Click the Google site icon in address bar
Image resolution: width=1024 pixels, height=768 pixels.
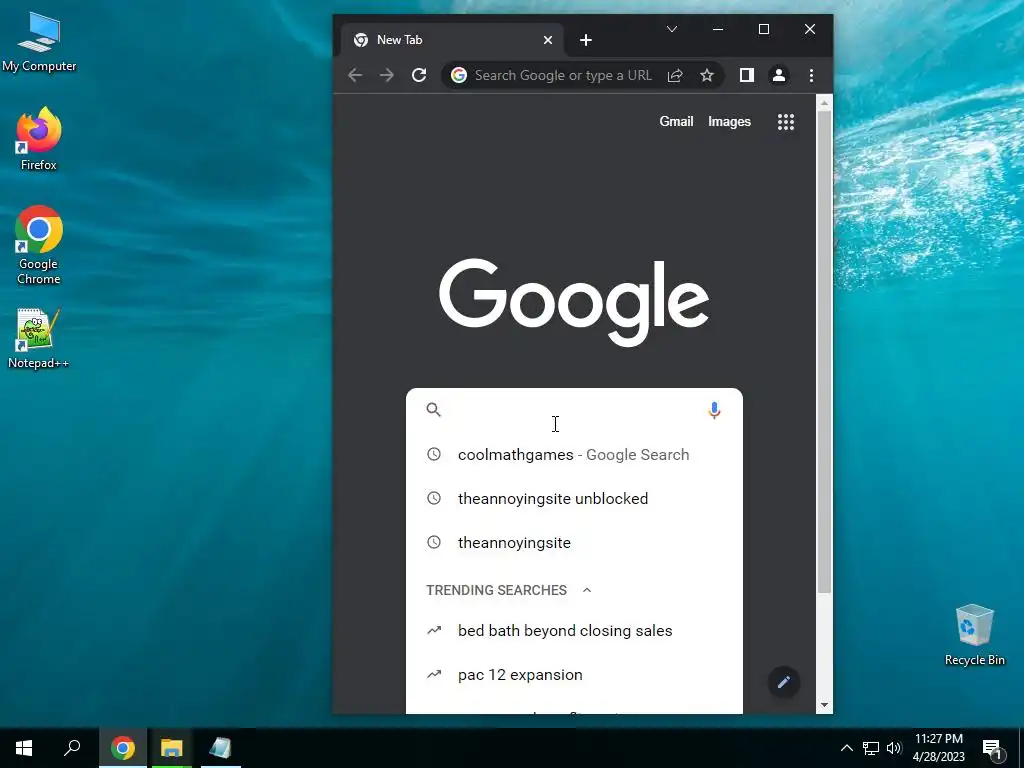(x=459, y=75)
